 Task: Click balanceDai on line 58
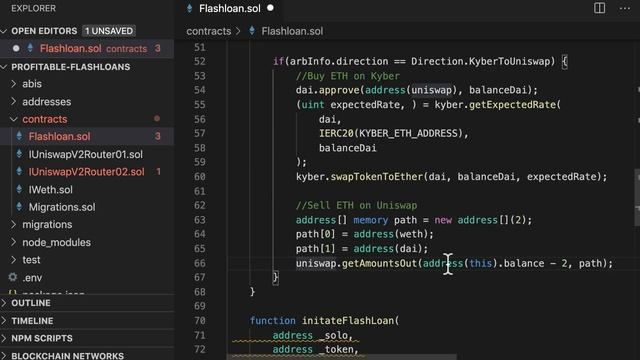[347, 148]
